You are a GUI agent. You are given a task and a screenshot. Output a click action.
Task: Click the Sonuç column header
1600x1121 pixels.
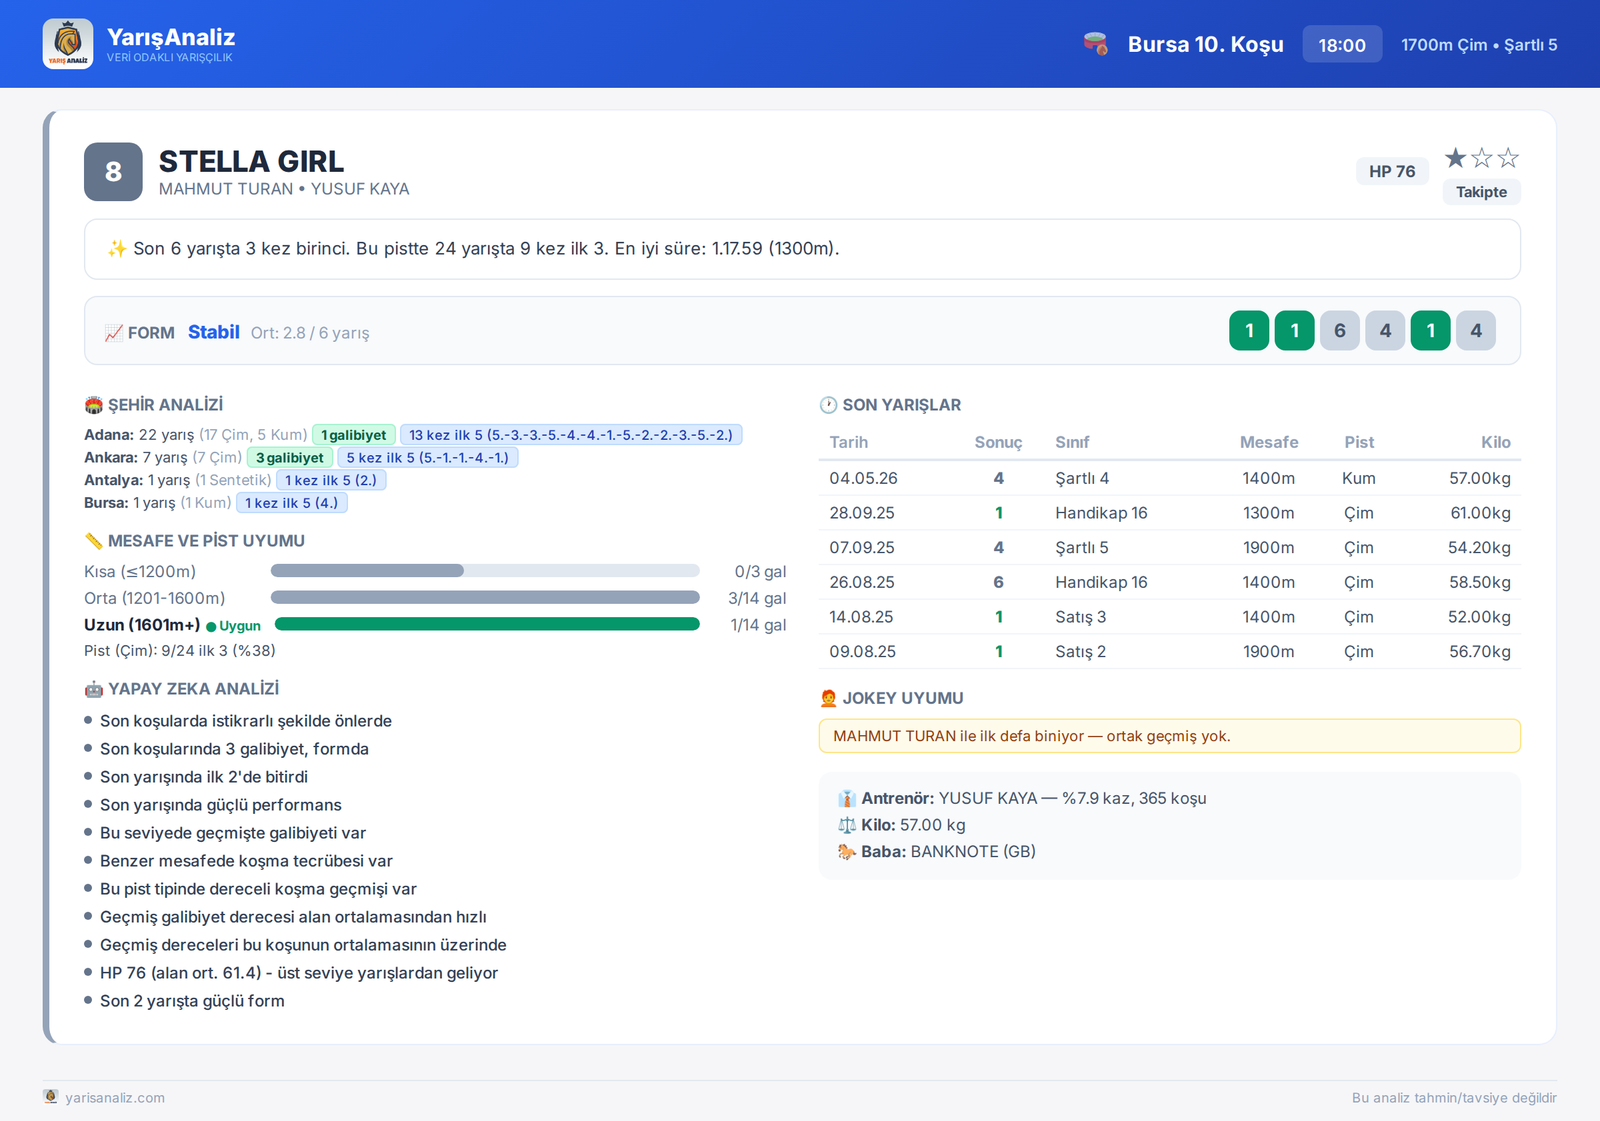click(x=998, y=442)
